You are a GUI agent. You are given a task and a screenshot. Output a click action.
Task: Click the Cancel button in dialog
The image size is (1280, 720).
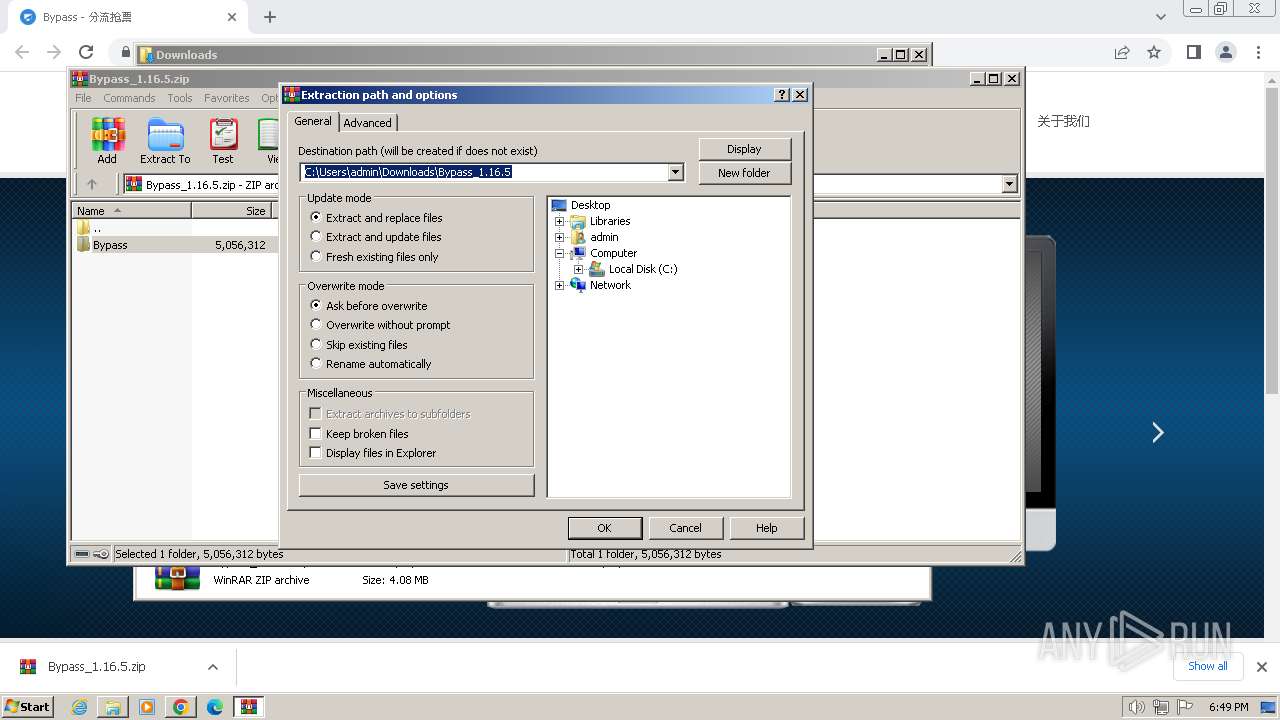point(685,528)
